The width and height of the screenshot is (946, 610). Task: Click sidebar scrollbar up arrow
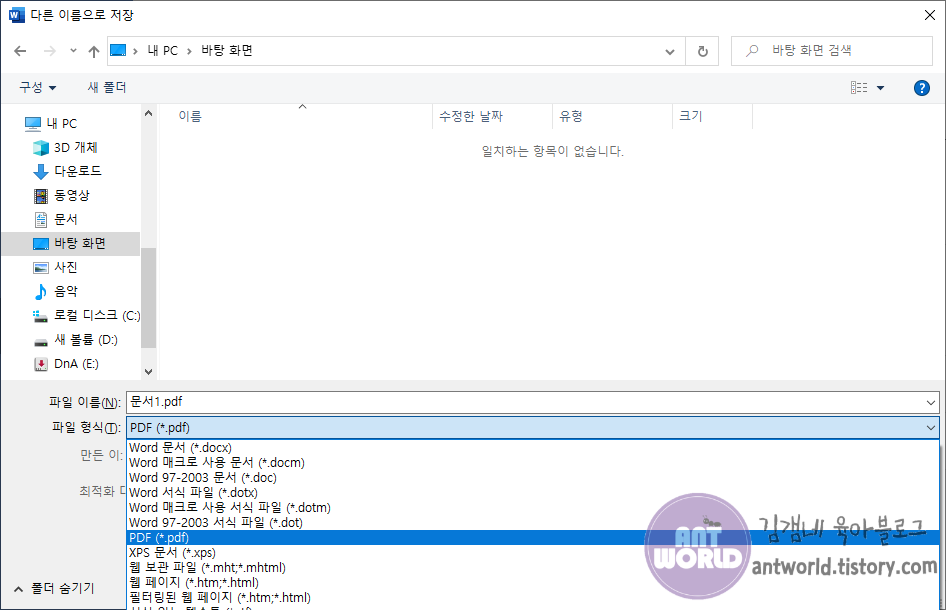click(148, 113)
